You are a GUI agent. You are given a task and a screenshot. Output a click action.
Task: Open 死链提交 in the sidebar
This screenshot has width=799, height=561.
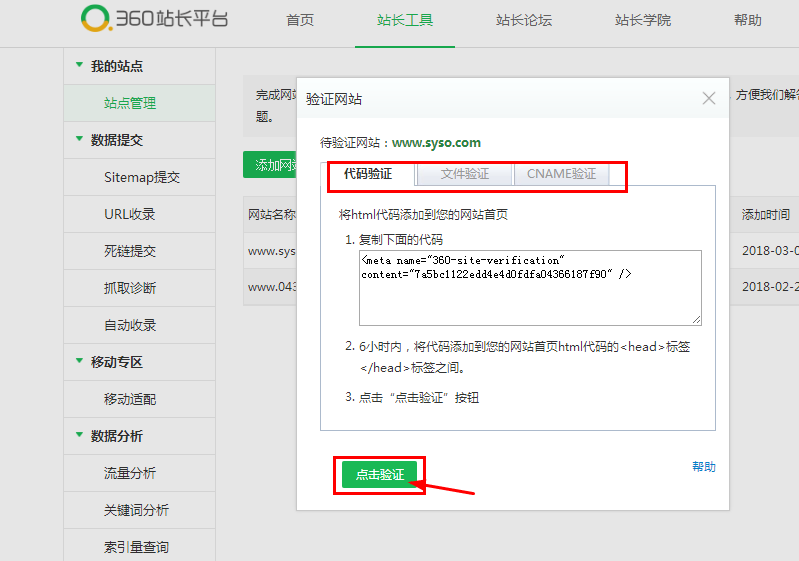(130, 251)
